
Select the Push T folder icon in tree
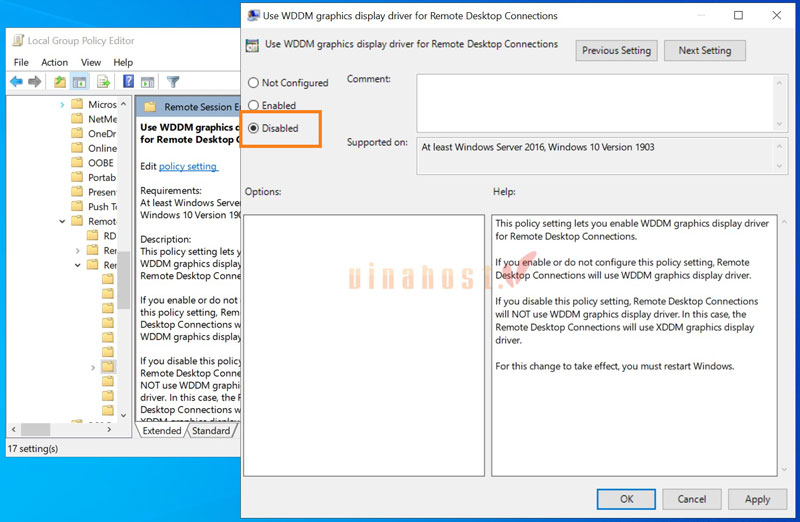77,206
